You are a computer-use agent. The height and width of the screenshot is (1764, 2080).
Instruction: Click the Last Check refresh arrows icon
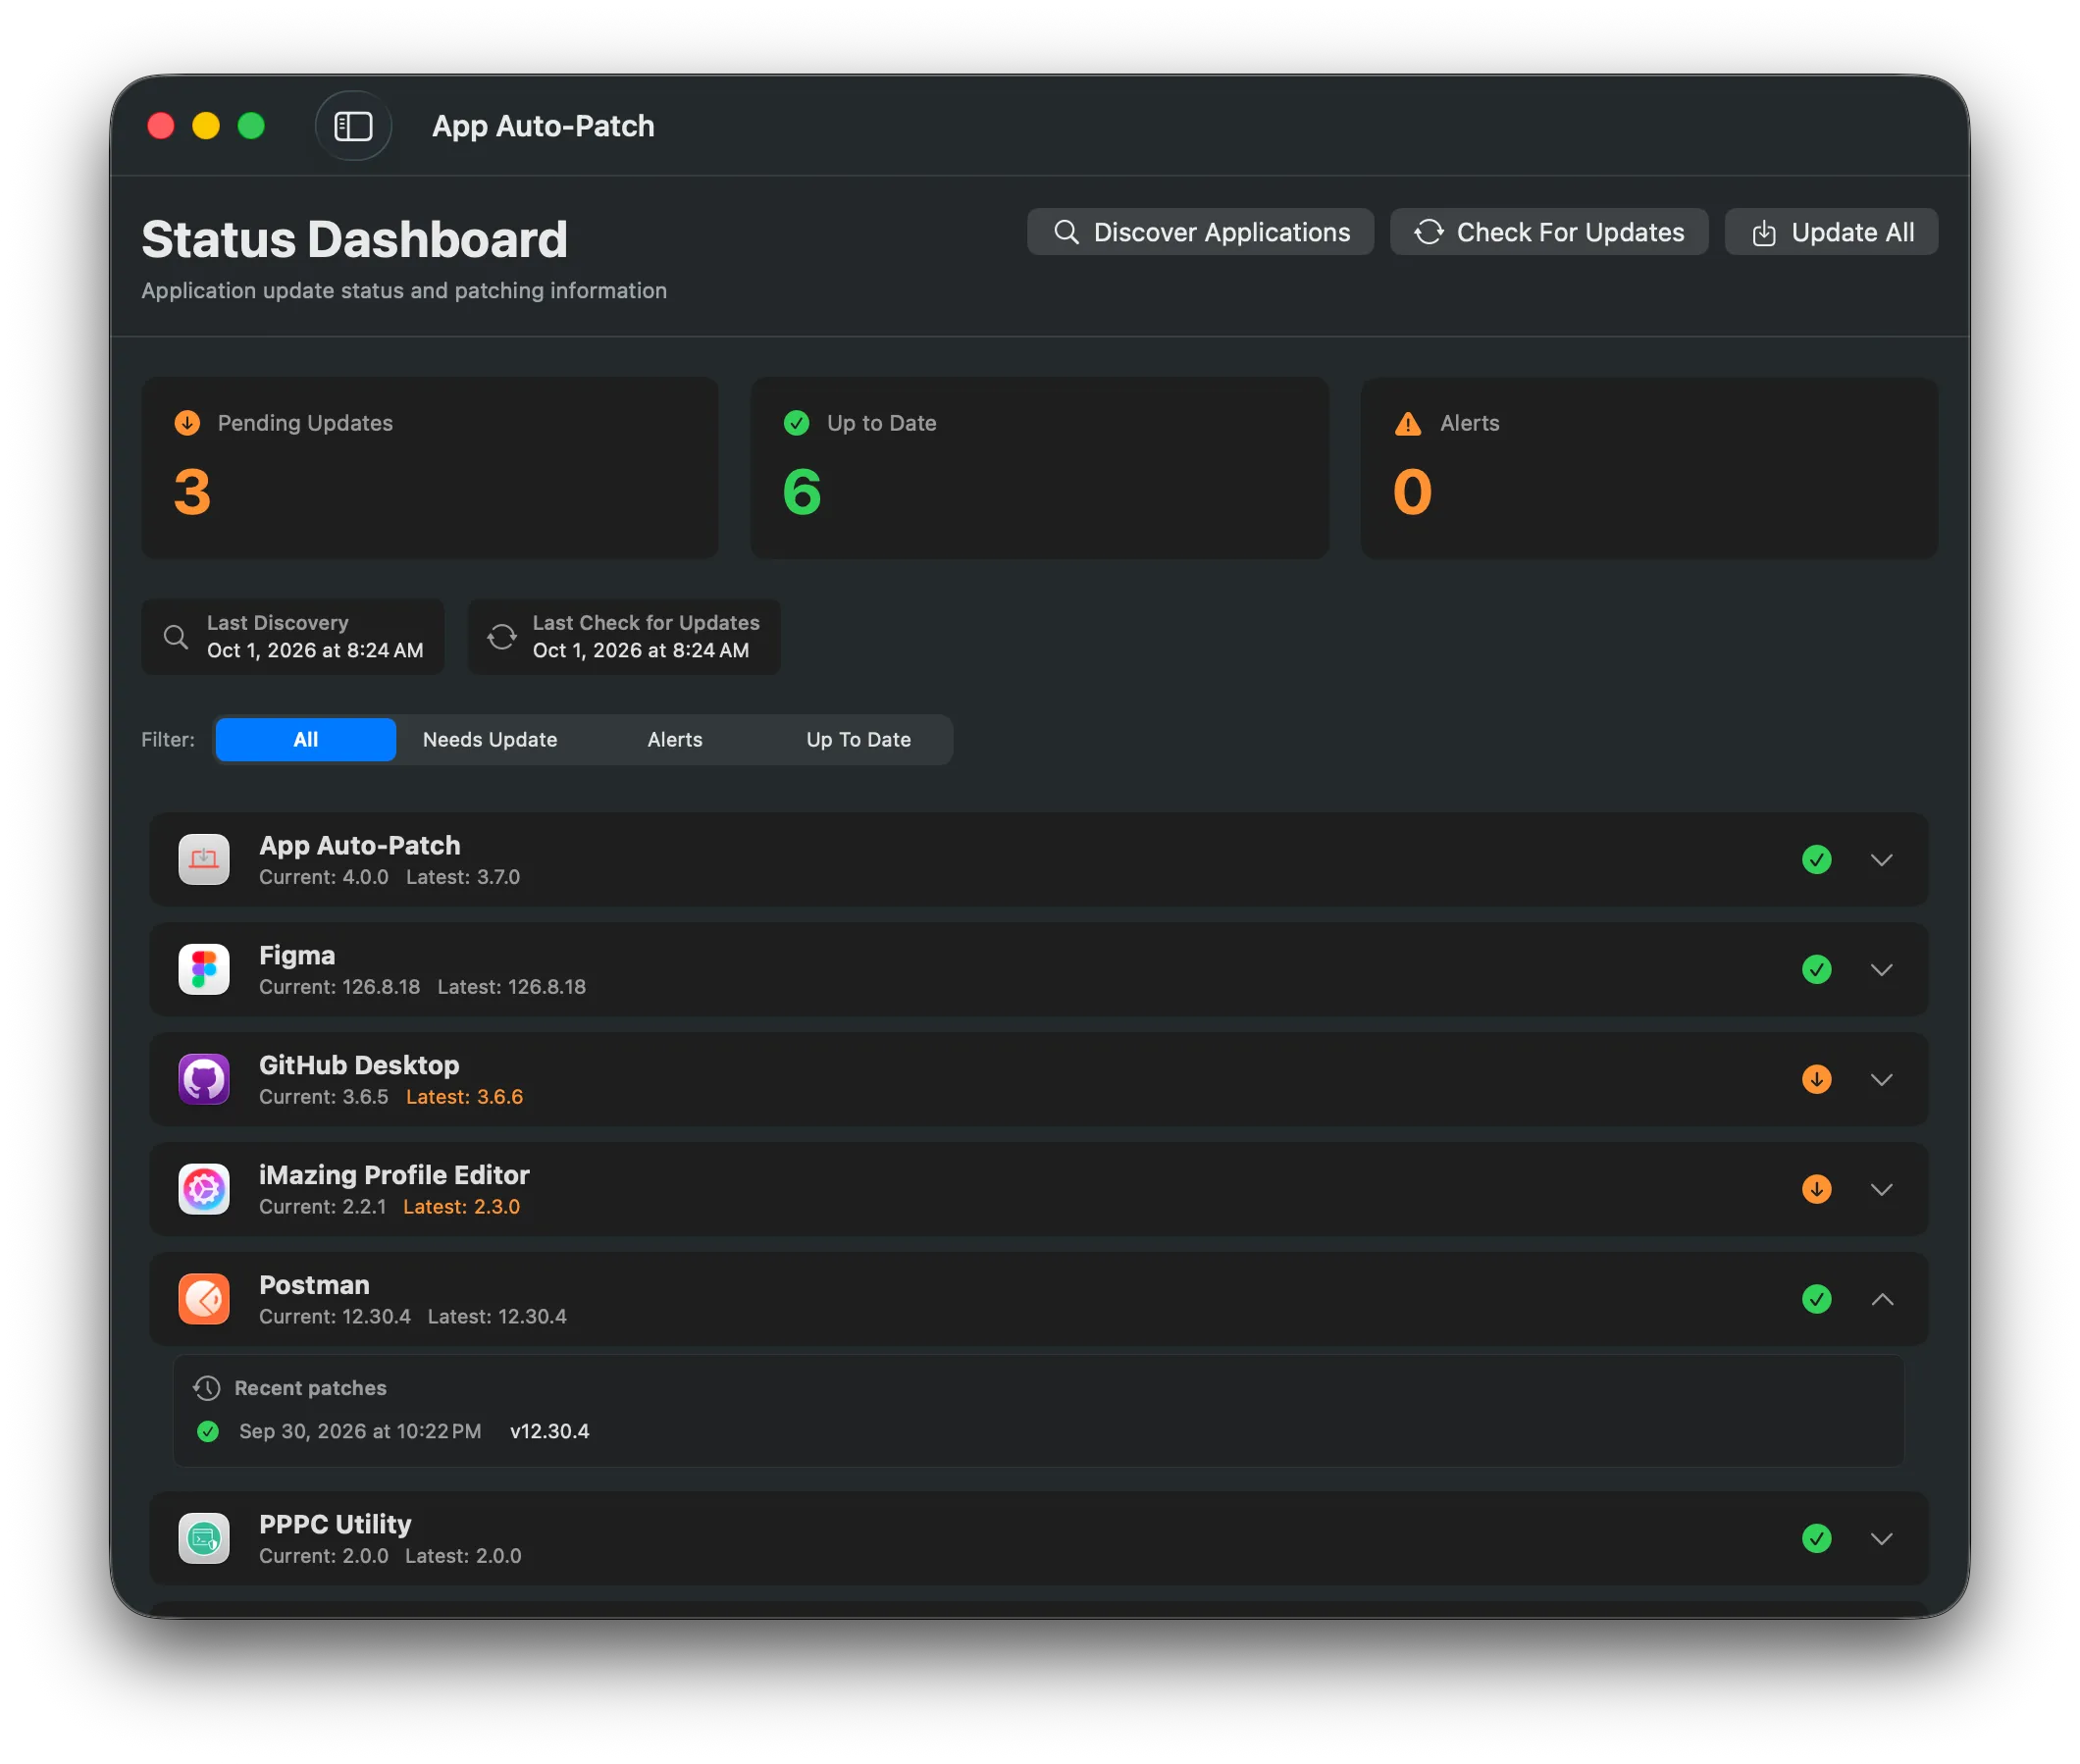(502, 637)
